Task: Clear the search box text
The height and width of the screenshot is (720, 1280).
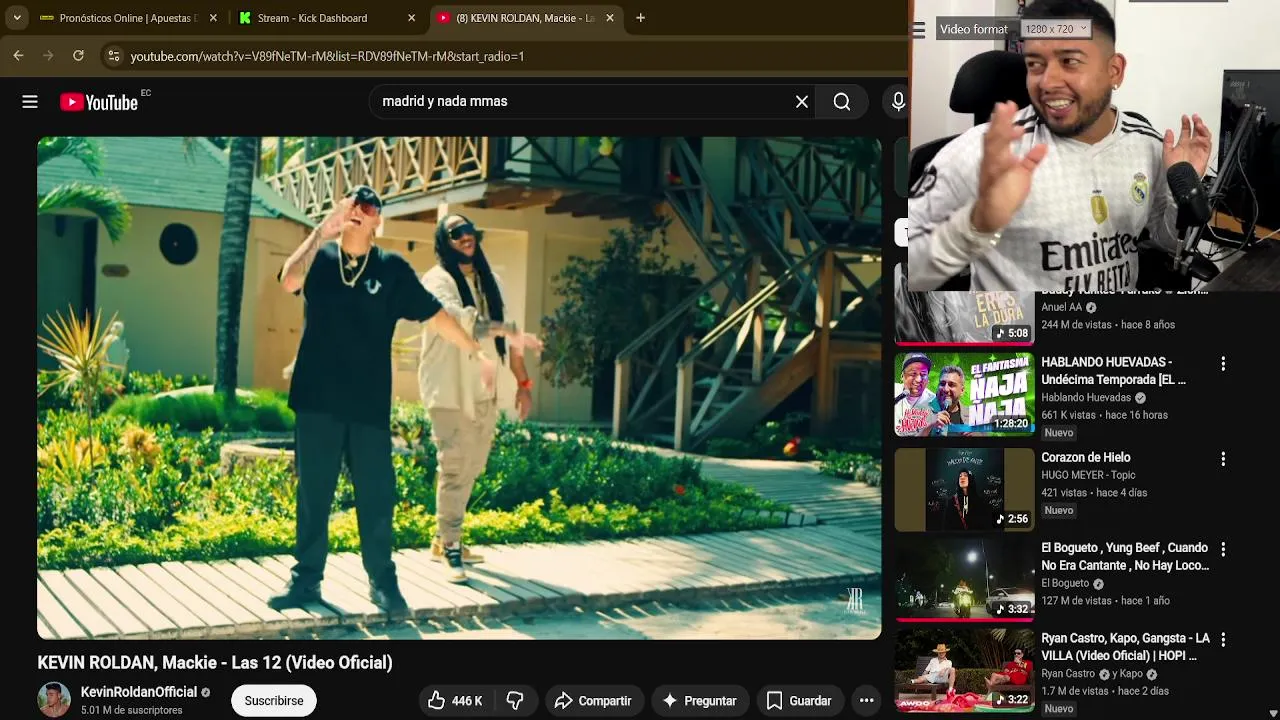Action: pos(802,101)
